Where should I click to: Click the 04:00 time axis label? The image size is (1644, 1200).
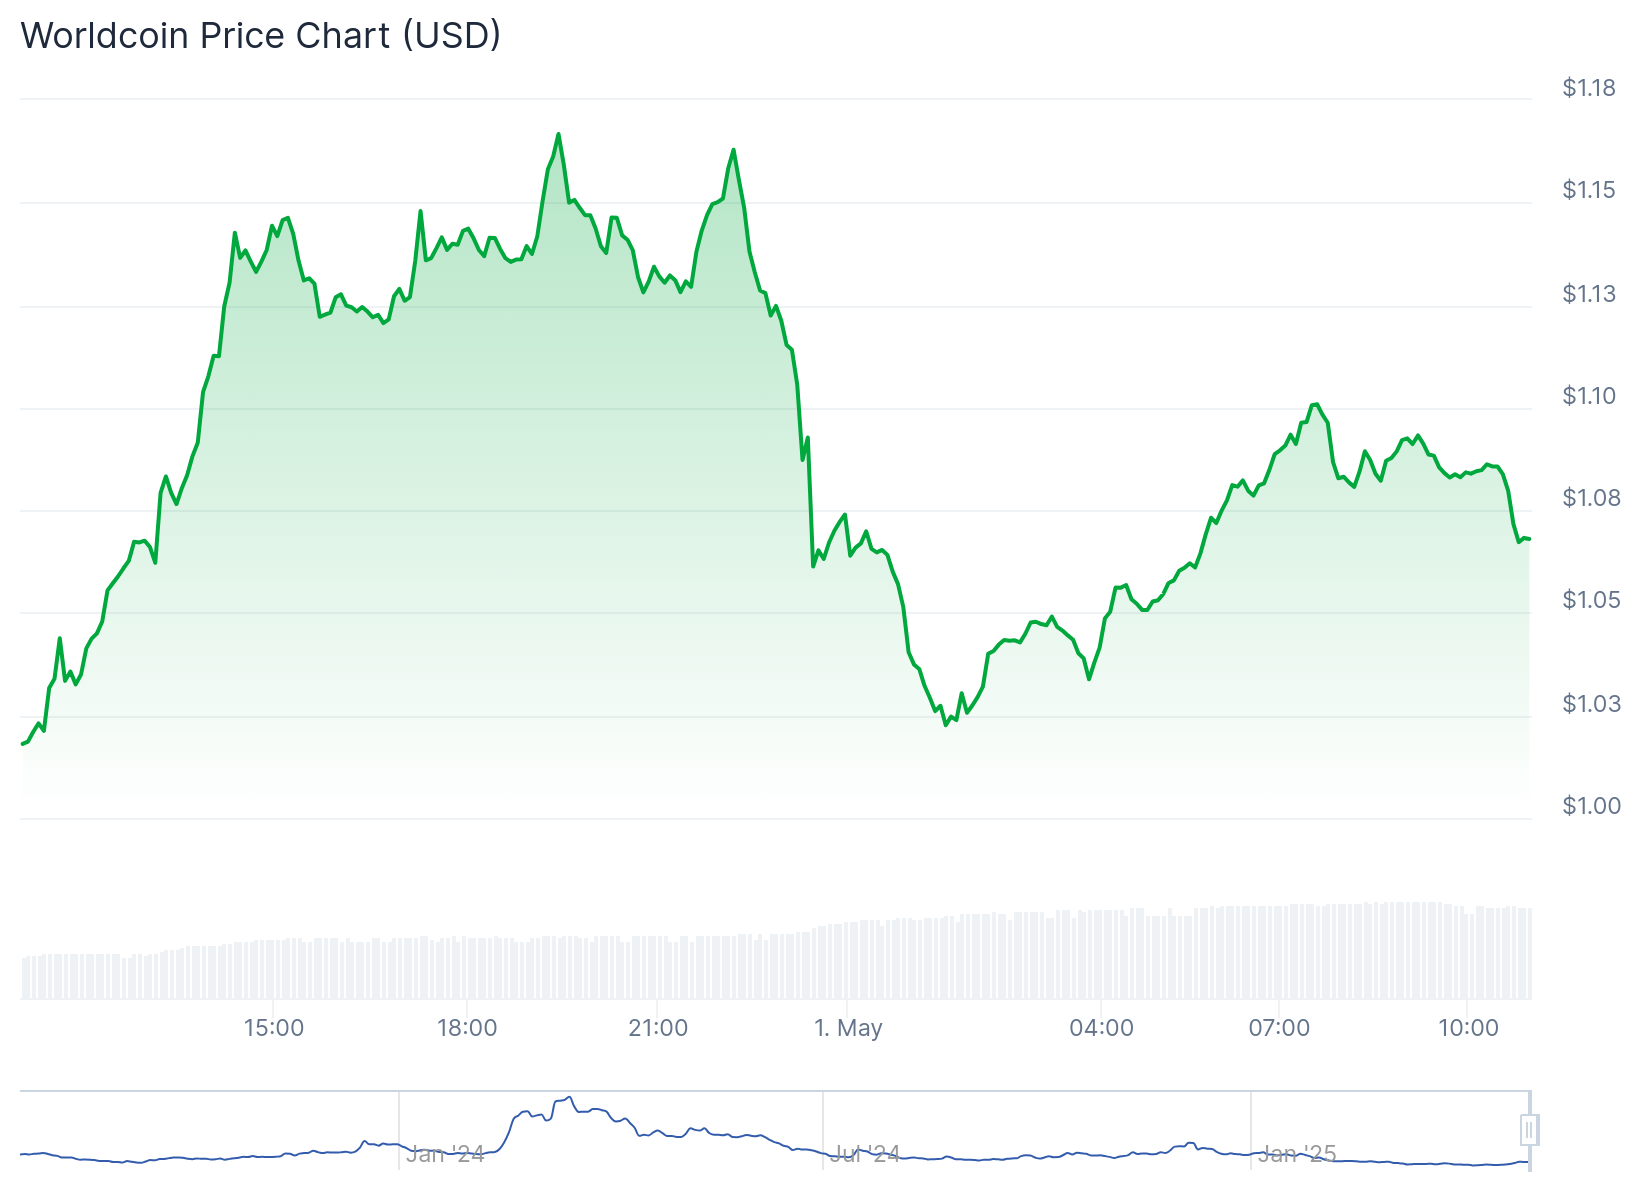(1101, 1028)
